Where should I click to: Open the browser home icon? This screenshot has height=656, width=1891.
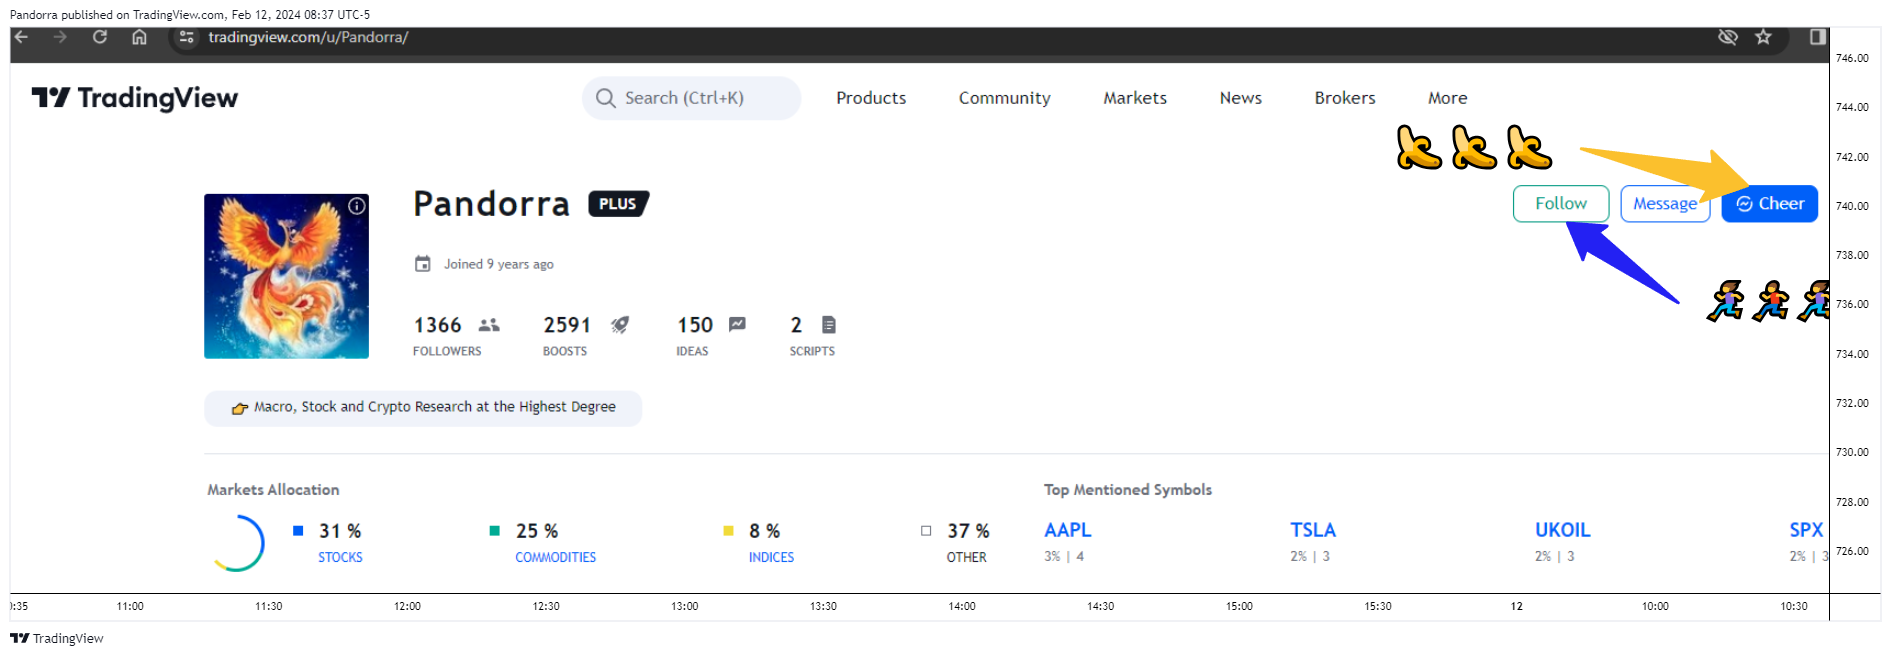point(139,37)
